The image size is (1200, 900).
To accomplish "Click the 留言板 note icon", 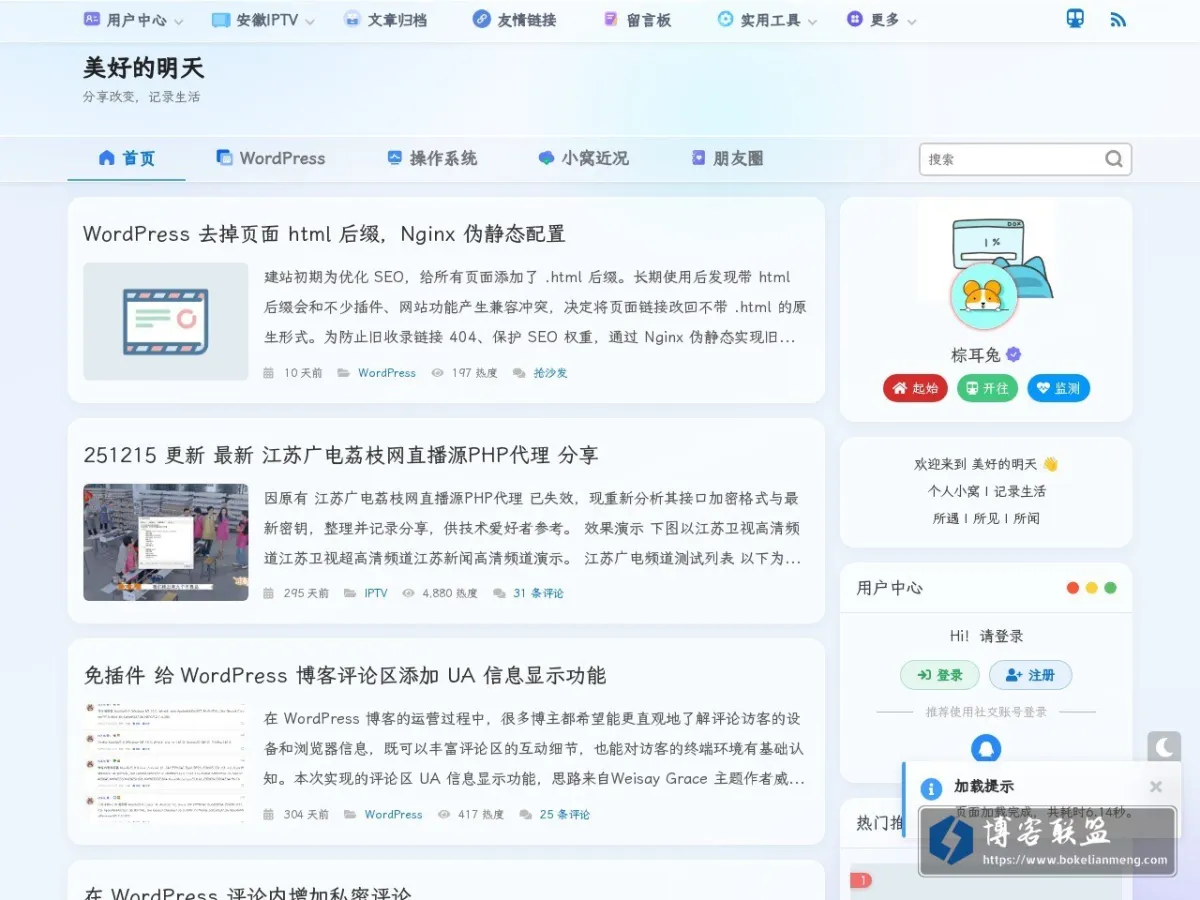I will 611,19.
